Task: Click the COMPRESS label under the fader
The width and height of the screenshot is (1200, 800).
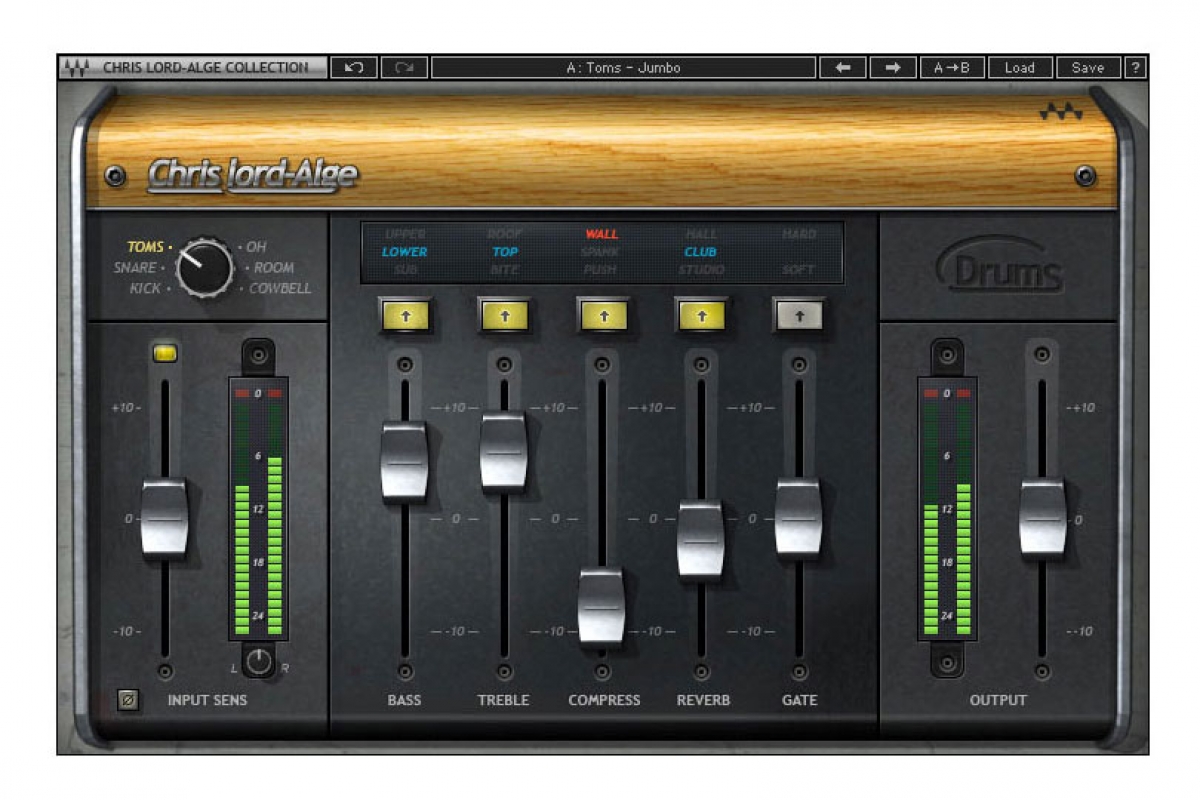Action: pos(604,700)
